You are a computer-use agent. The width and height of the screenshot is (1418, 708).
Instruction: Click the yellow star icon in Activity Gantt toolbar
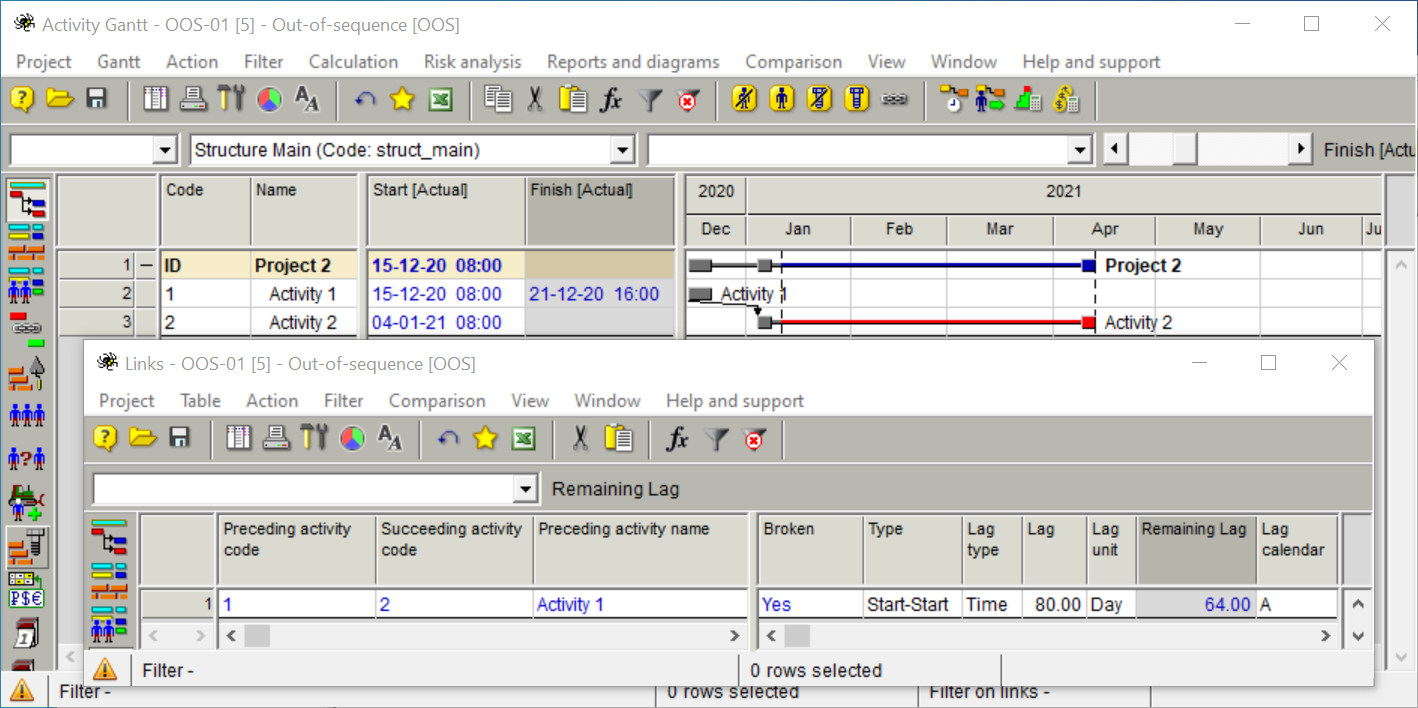tap(402, 99)
